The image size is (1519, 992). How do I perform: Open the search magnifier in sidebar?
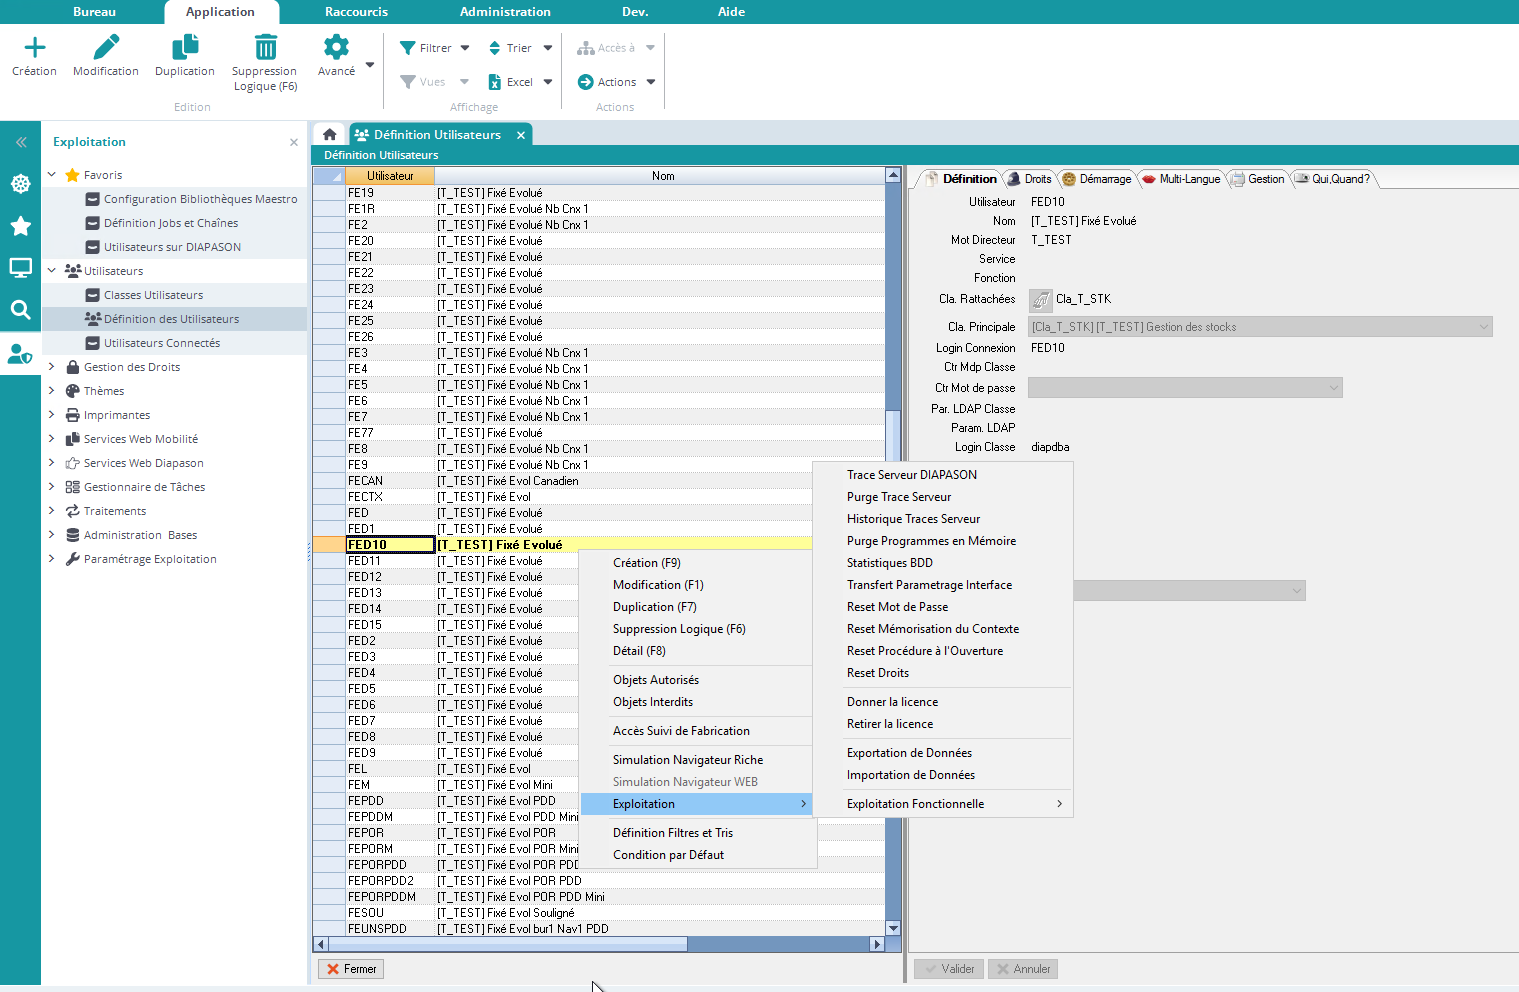[x=20, y=310]
